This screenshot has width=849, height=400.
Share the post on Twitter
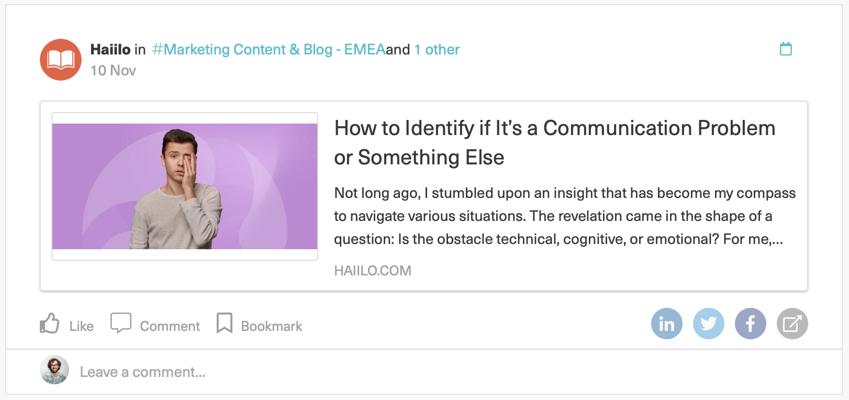[709, 324]
